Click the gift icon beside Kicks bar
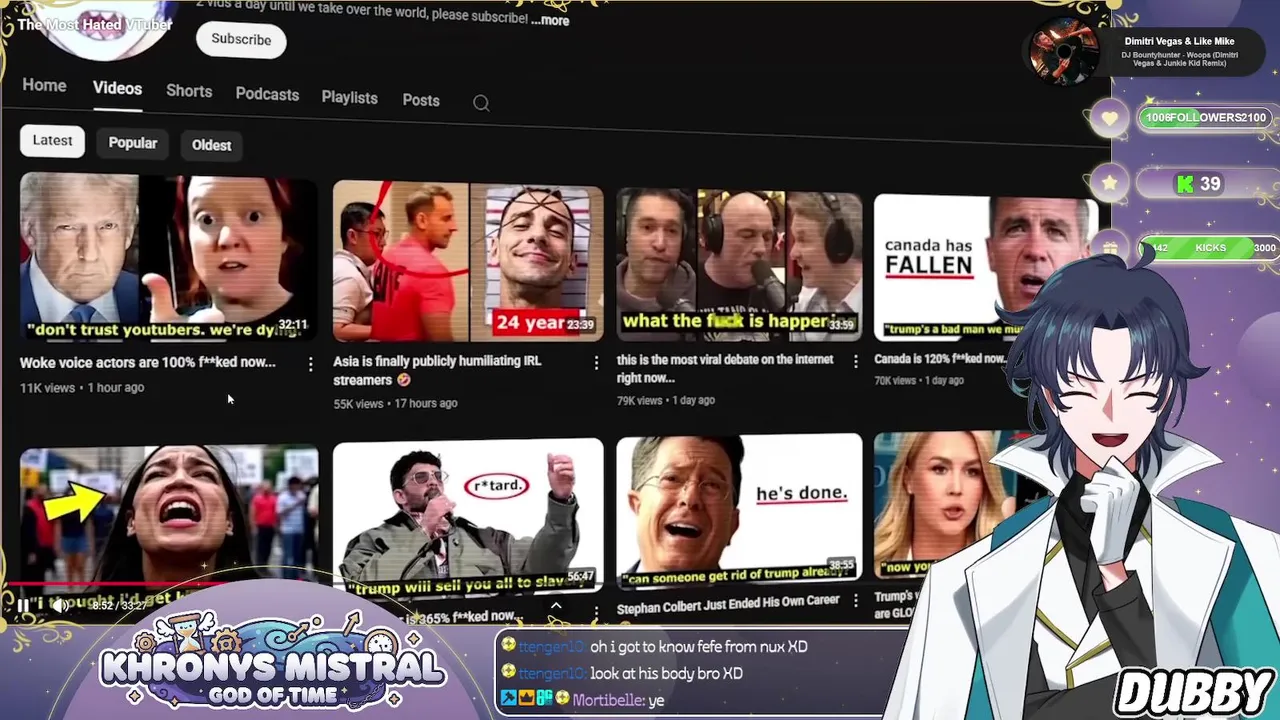This screenshot has height=720, width=1280. pyautogui.click(x=1110, y=248)
